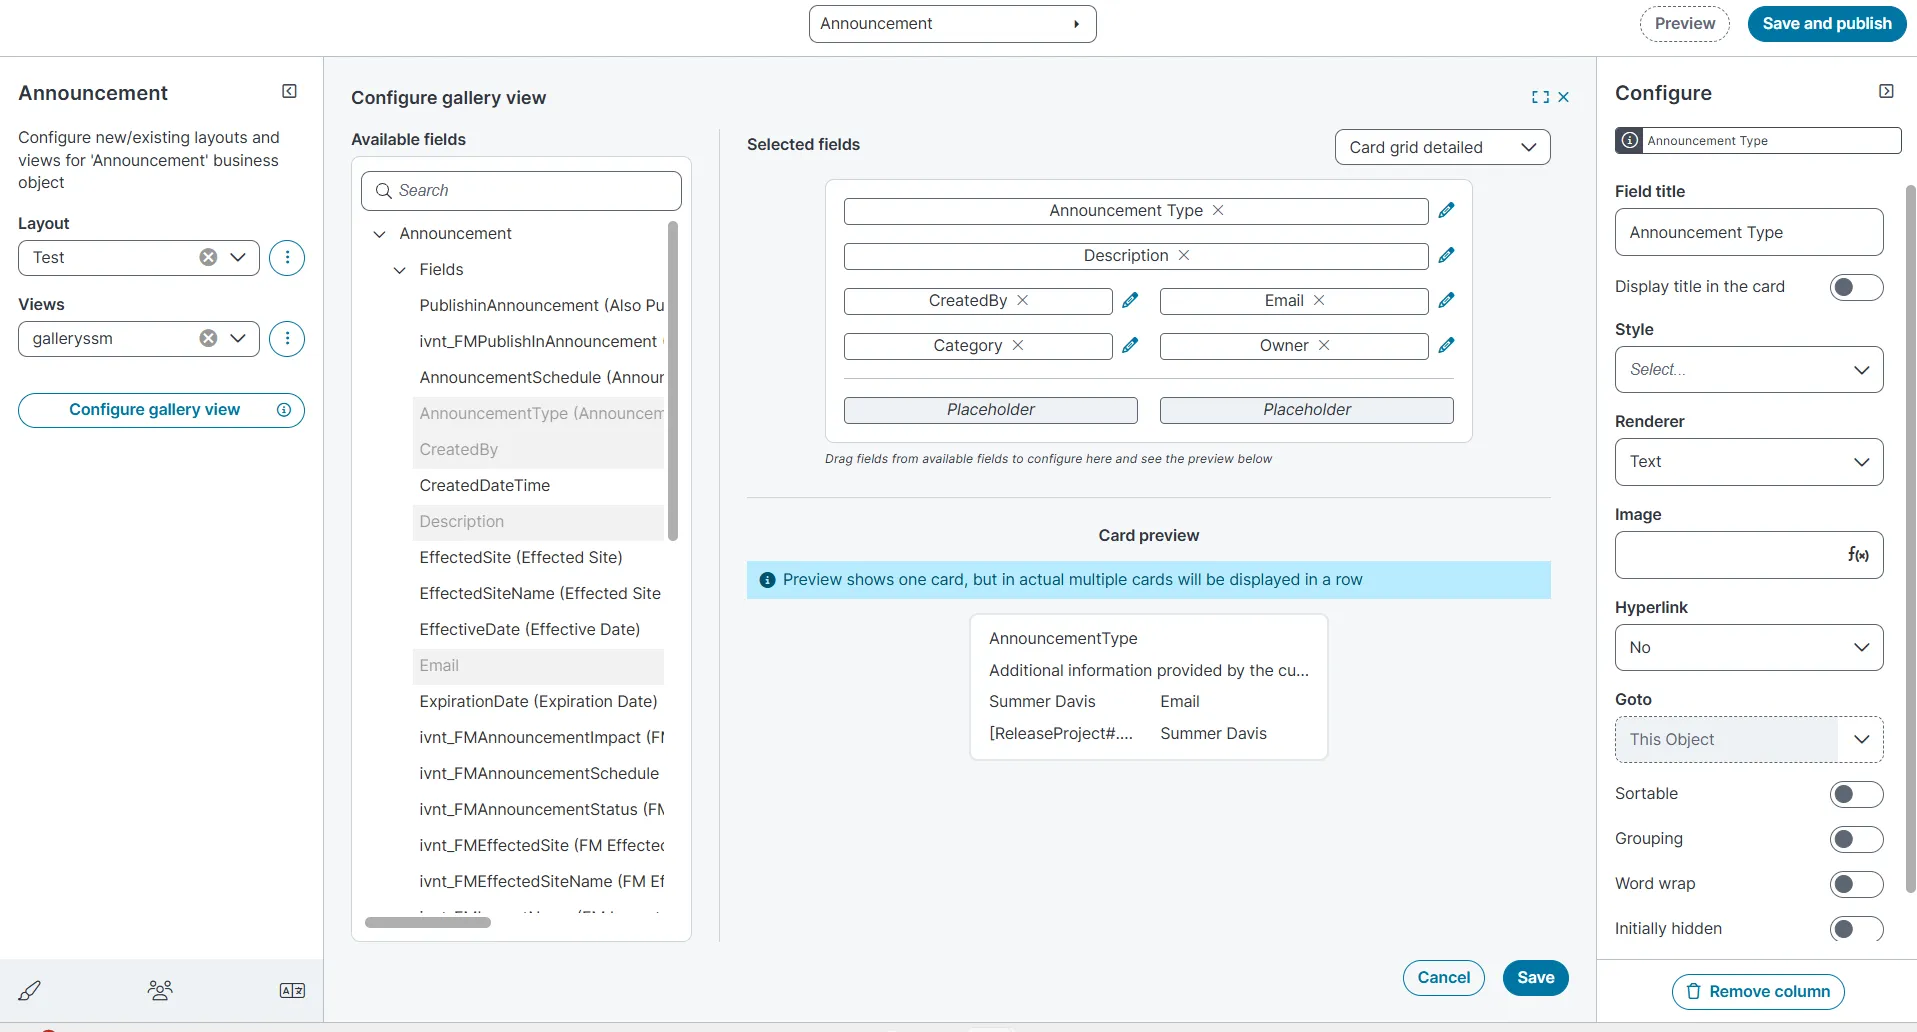Select ExpirationDate in available fields
Viewport: 1917px width, 1032px height.
[538, 702]
